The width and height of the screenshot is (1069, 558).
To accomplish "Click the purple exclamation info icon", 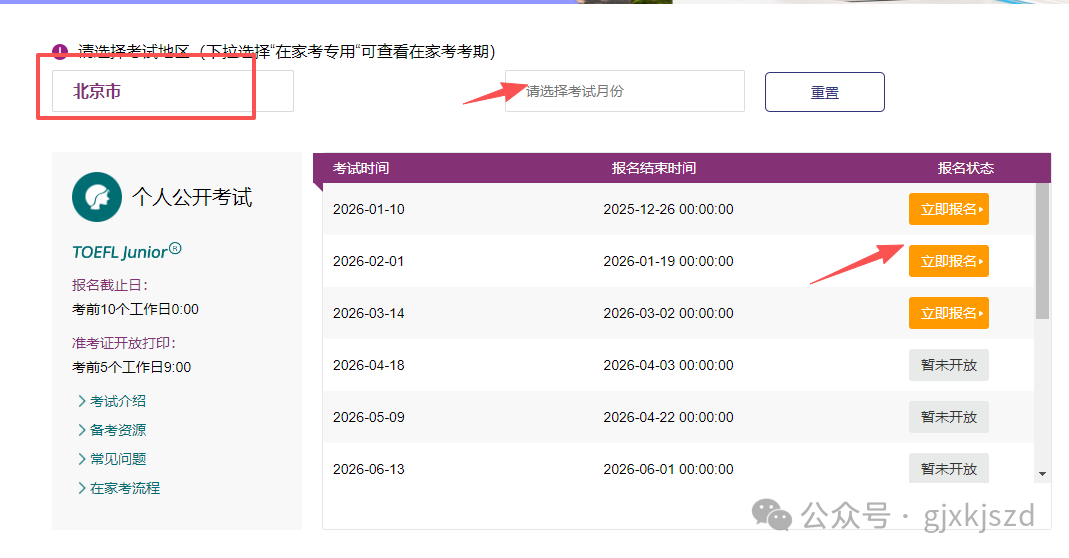I will point(60,52).
